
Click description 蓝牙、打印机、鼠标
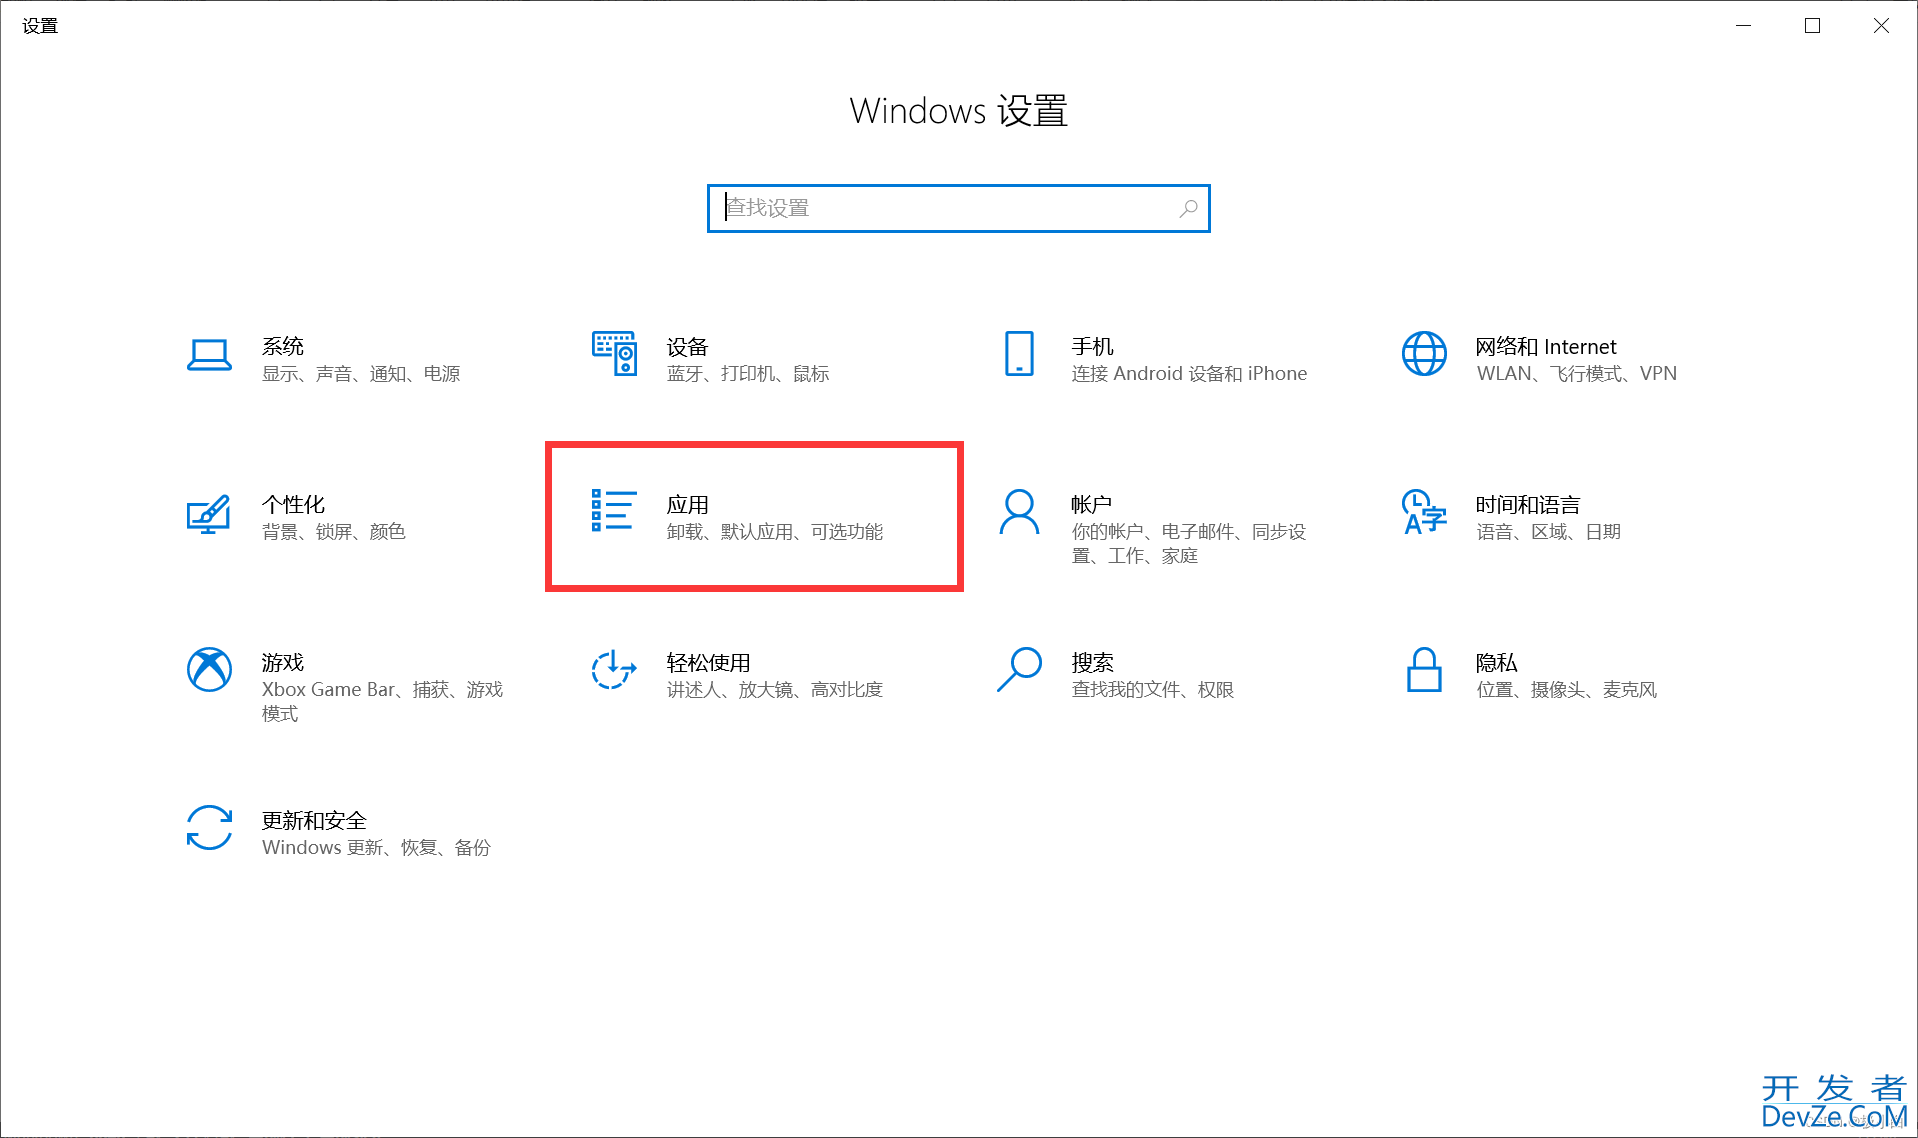click(748, 373)
